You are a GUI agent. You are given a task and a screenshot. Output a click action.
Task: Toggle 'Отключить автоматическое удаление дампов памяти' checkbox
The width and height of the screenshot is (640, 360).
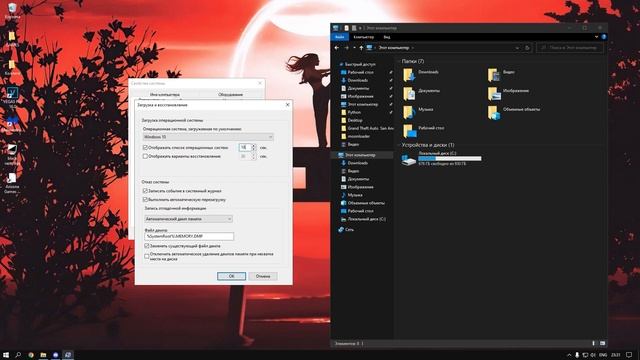(x=147, y=256)
